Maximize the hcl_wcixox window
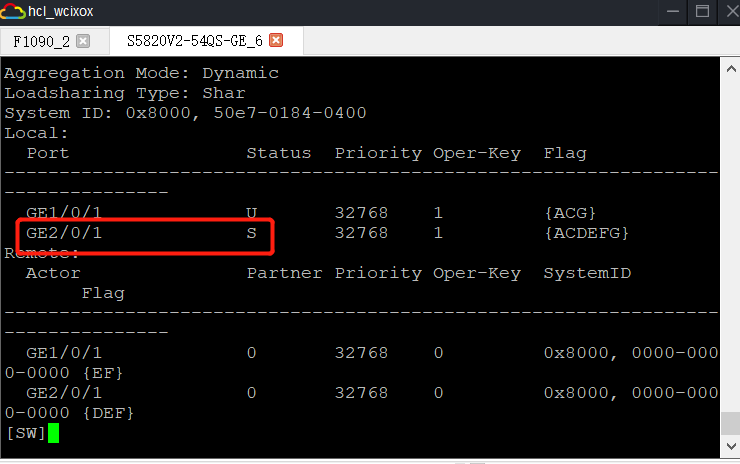Screen dimensions: 740x464 (x=702, y=11)
